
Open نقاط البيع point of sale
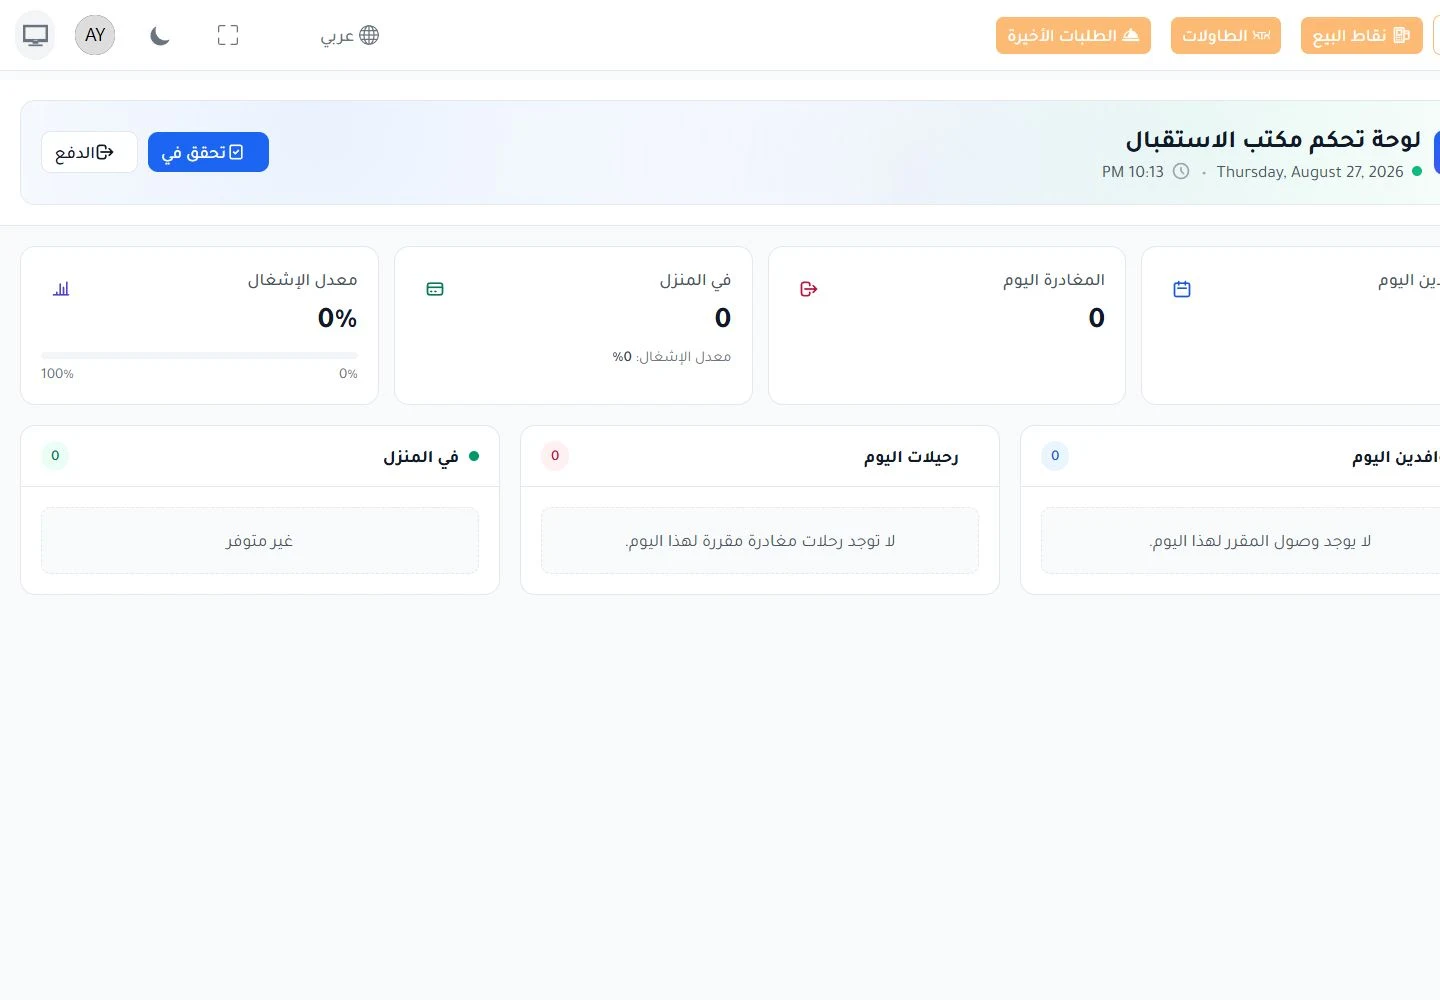(x=1361, y=35)
